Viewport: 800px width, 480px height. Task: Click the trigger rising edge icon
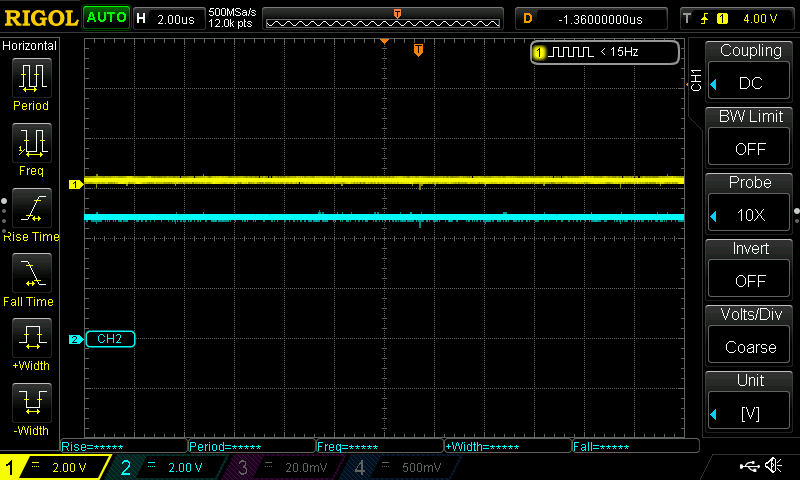pos(705,19)
